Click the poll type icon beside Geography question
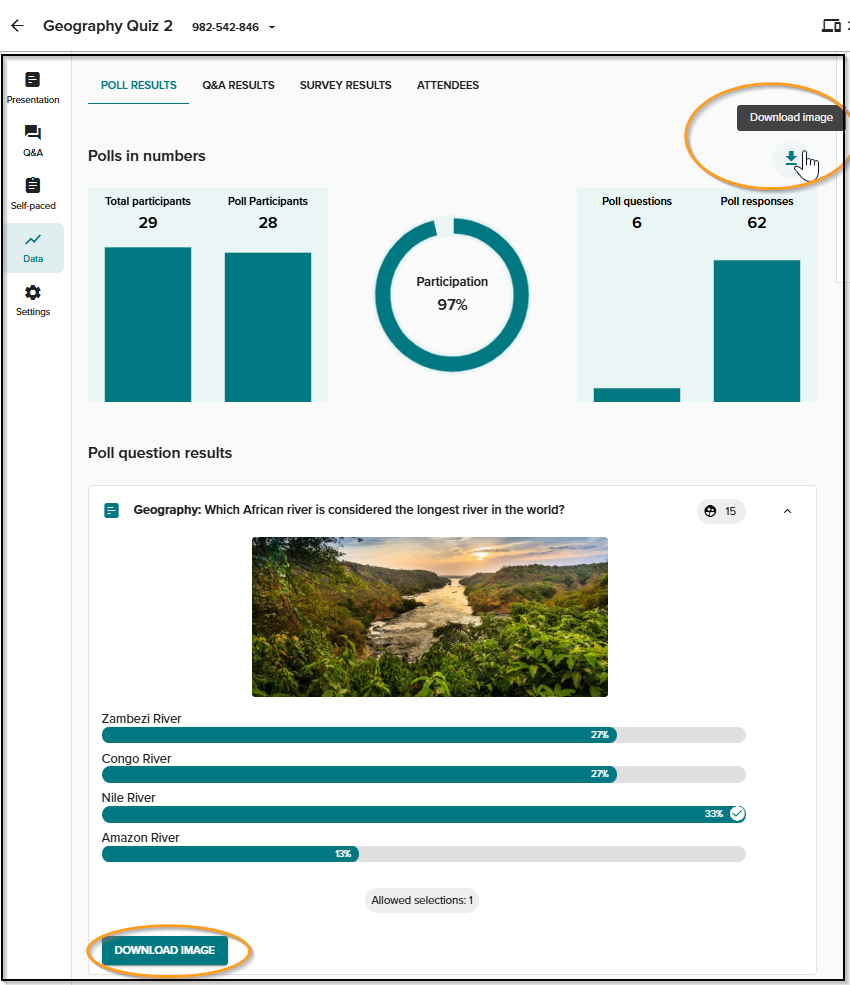The width and height of the screenshot is (850, 985). (x=111, y=510)
